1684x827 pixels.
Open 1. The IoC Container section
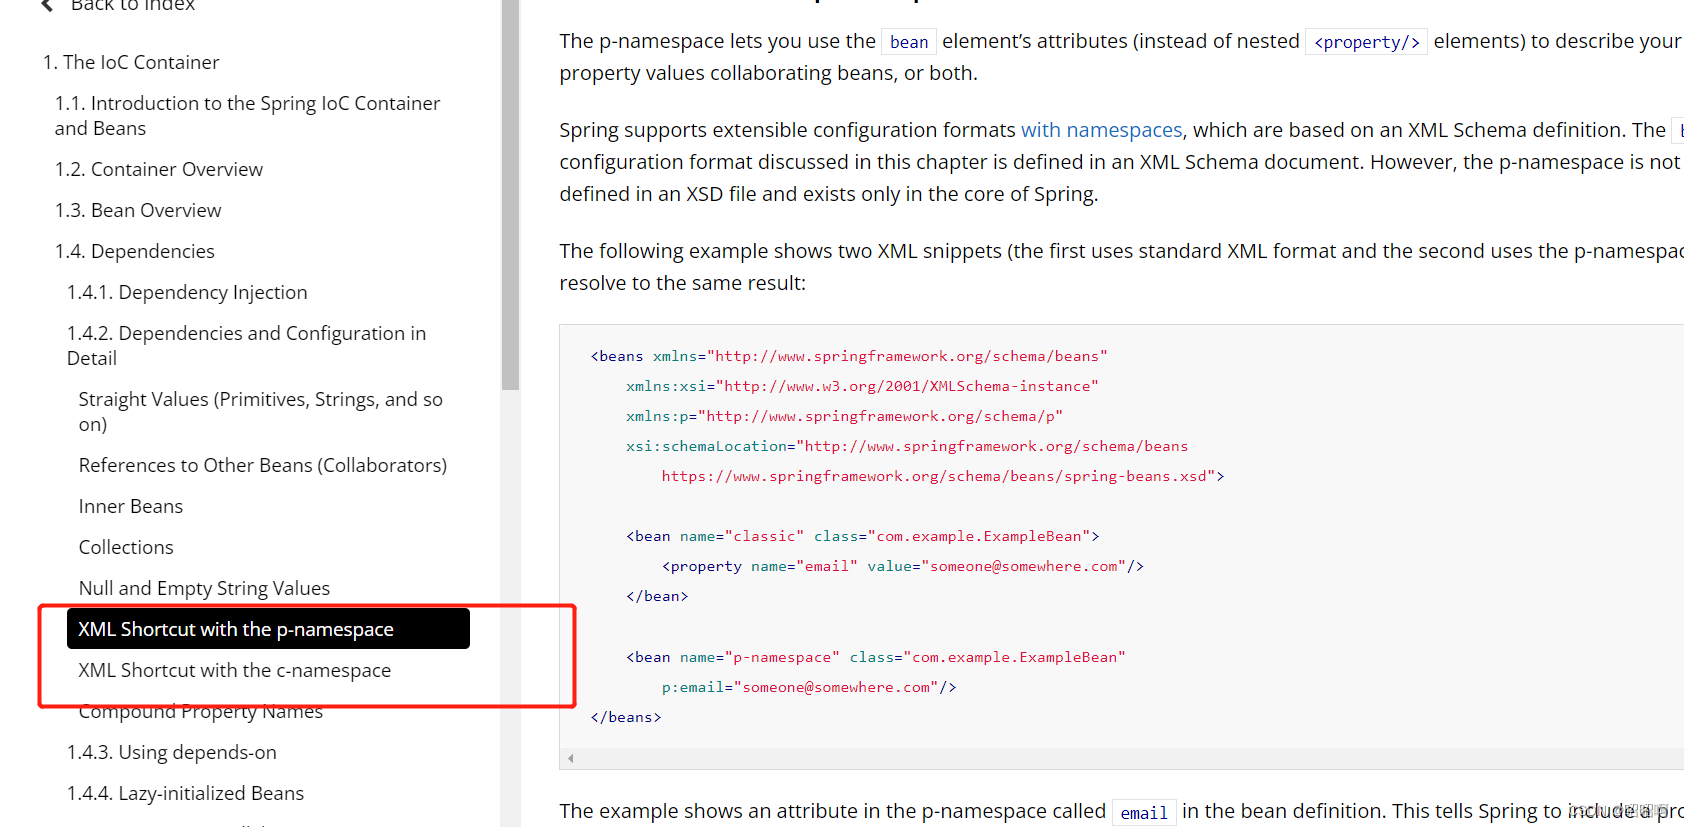coord(131,62)
